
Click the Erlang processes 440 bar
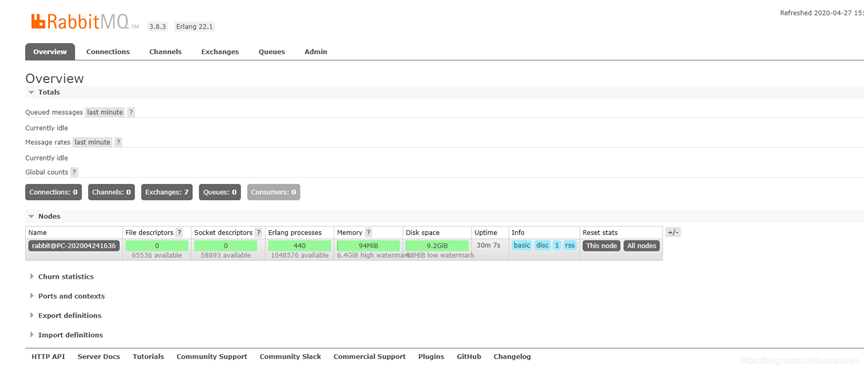point(300,246)
